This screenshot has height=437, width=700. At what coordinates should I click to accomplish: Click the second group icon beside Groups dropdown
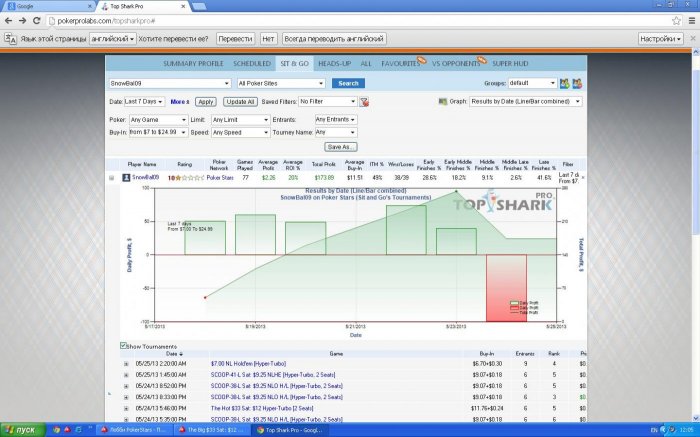[x=578, y=83]
